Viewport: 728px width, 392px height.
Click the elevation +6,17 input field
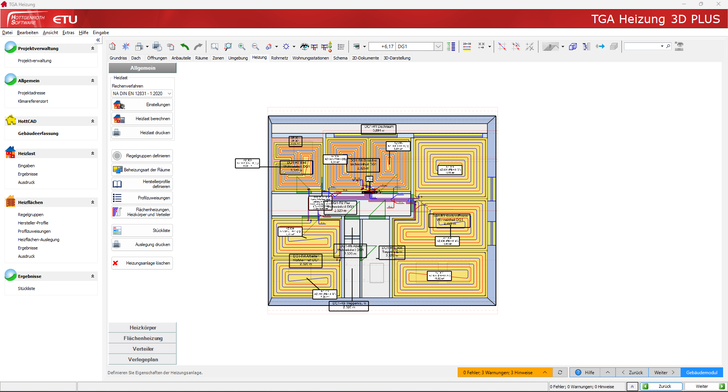[382, 46]
